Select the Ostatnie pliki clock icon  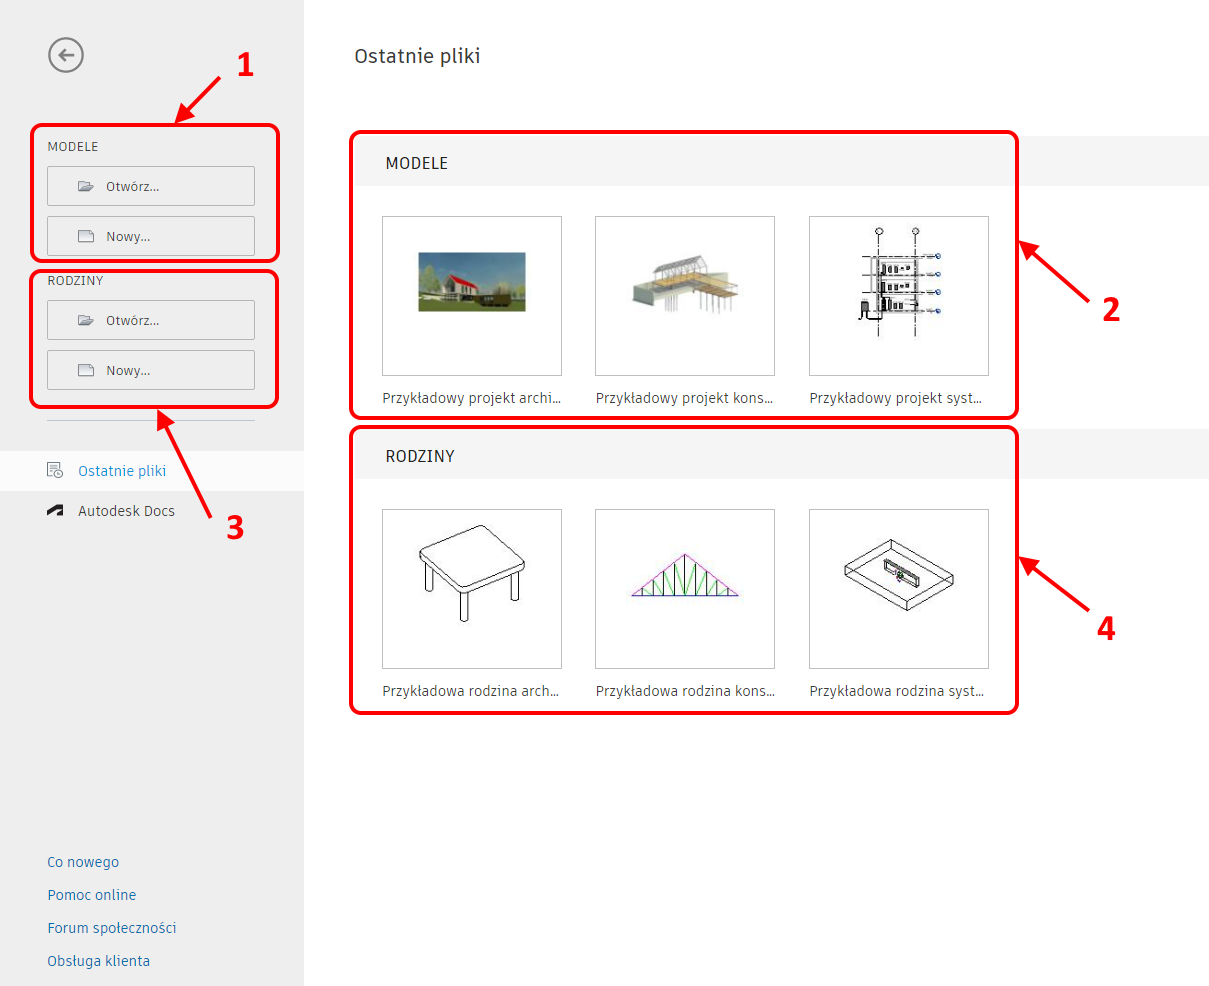click(55, 470)
